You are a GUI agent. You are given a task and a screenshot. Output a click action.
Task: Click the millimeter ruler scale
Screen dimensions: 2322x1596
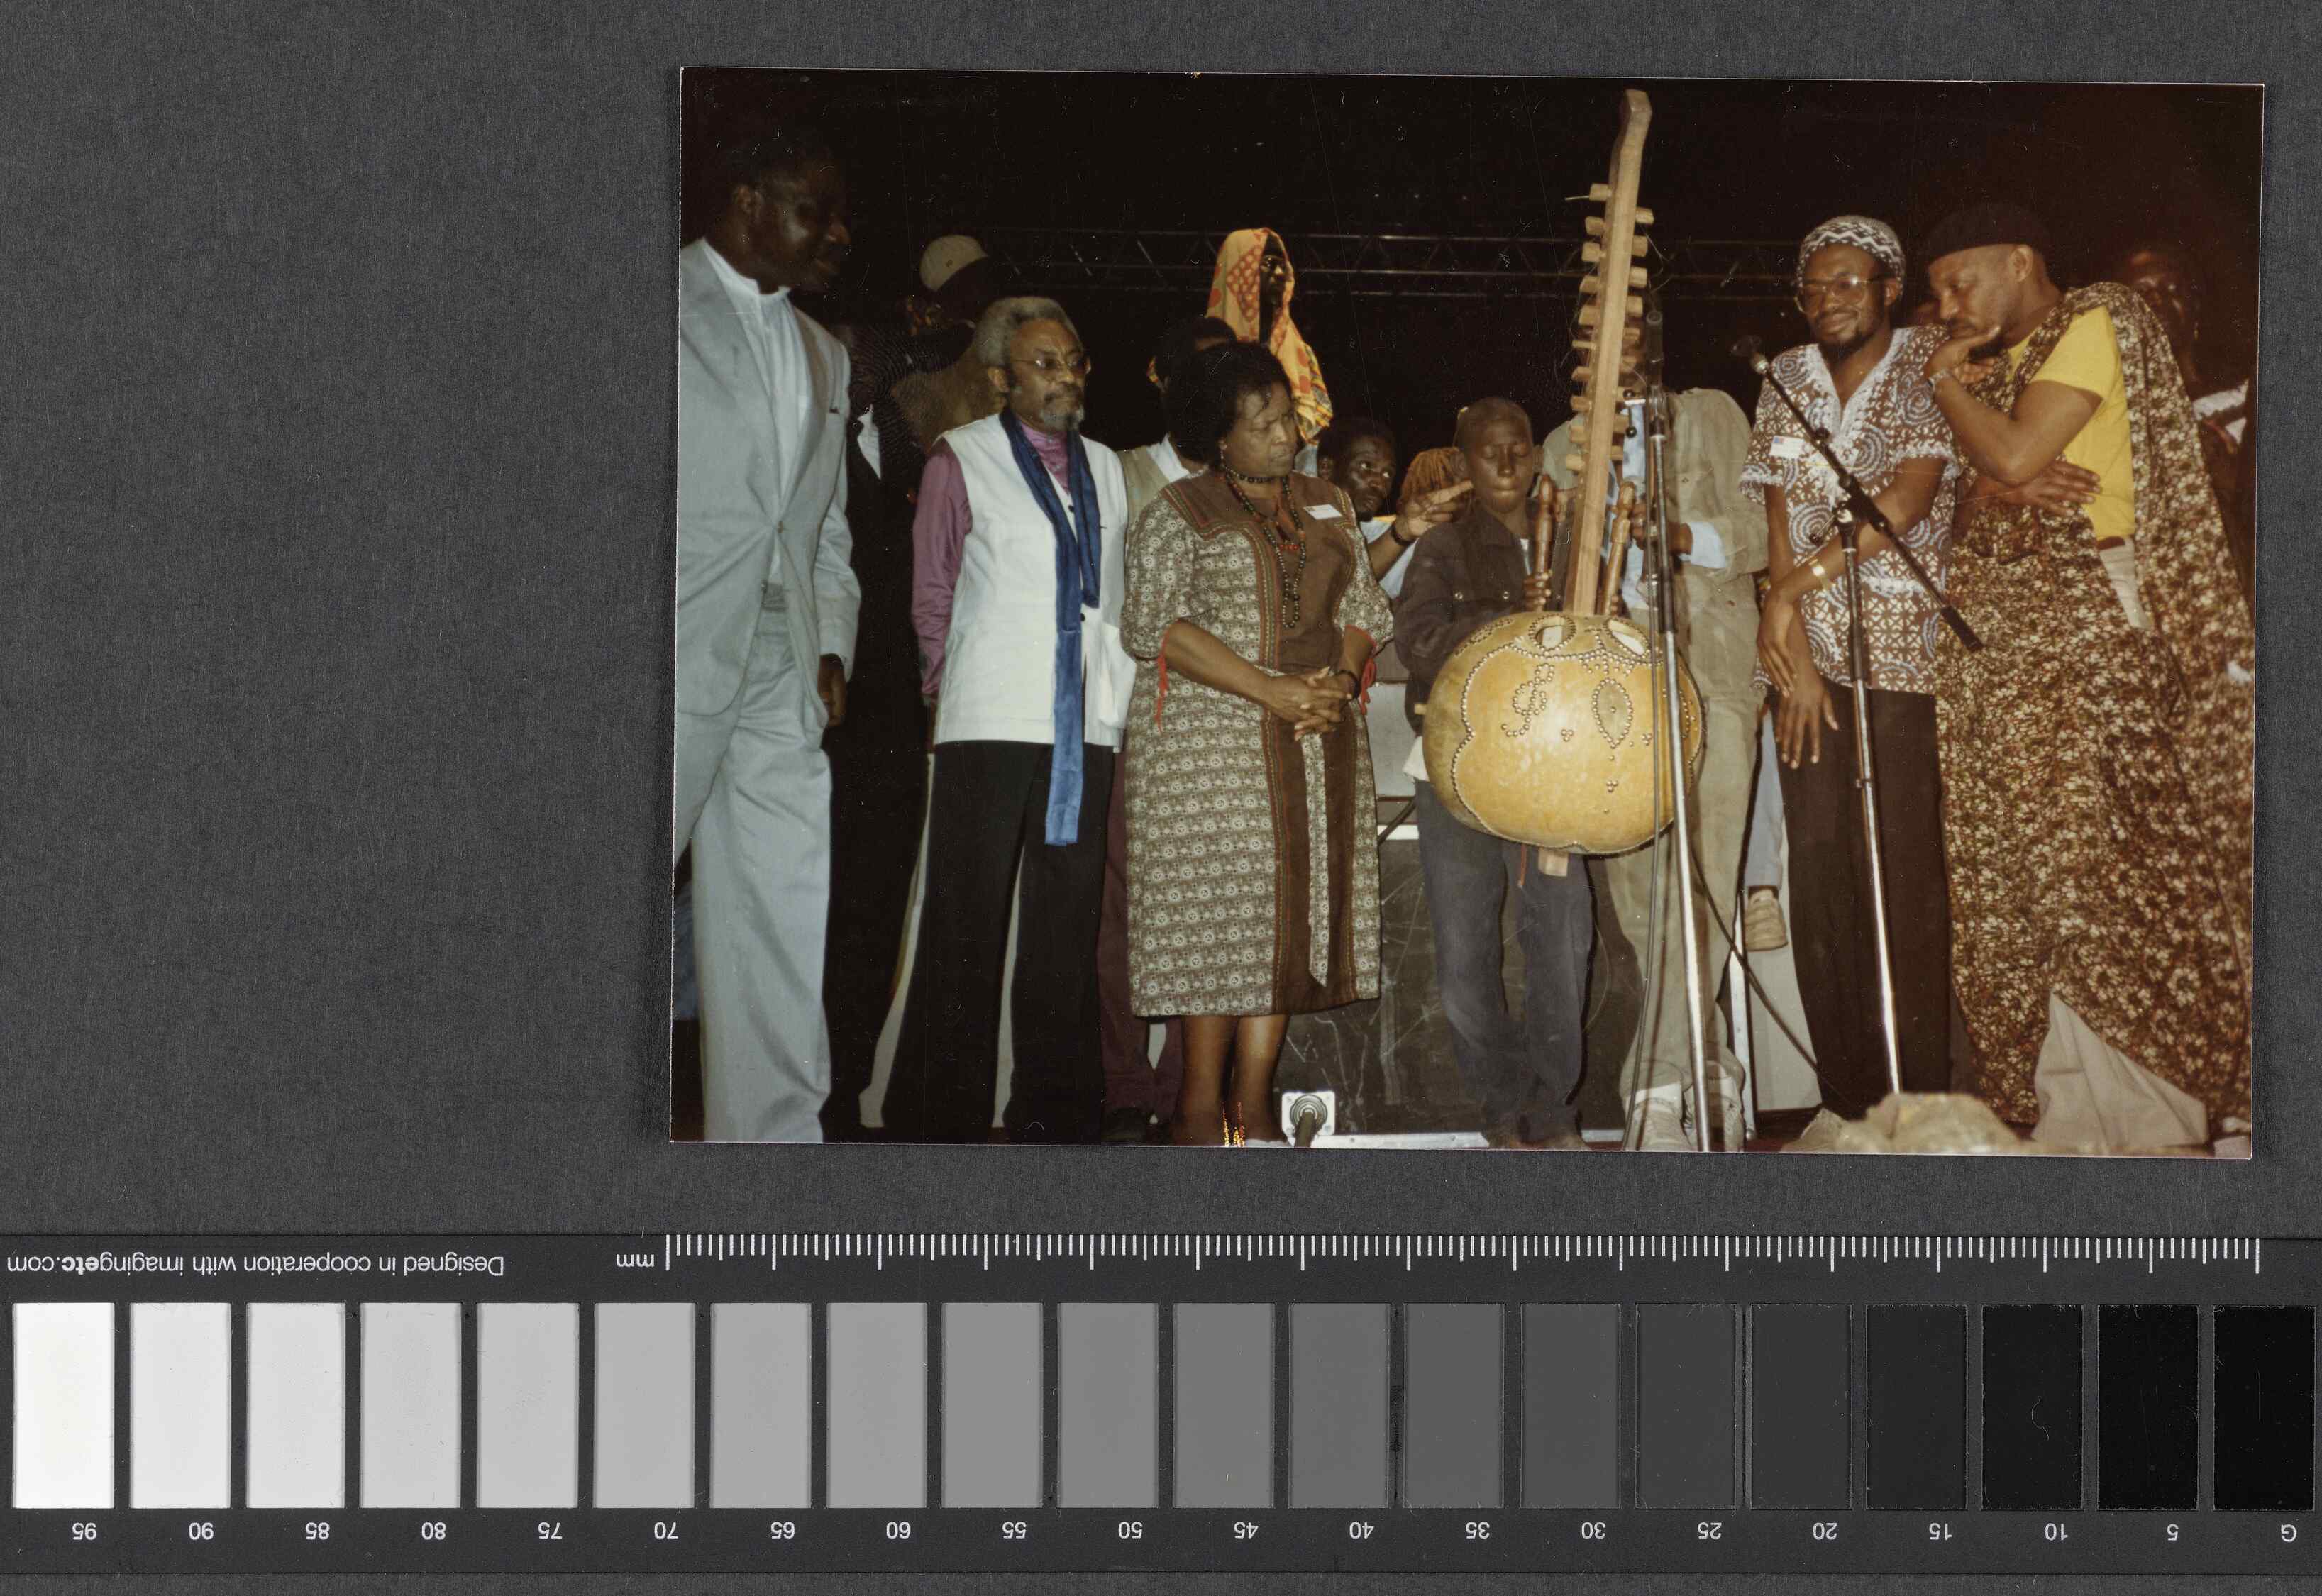point(1460,1251)
